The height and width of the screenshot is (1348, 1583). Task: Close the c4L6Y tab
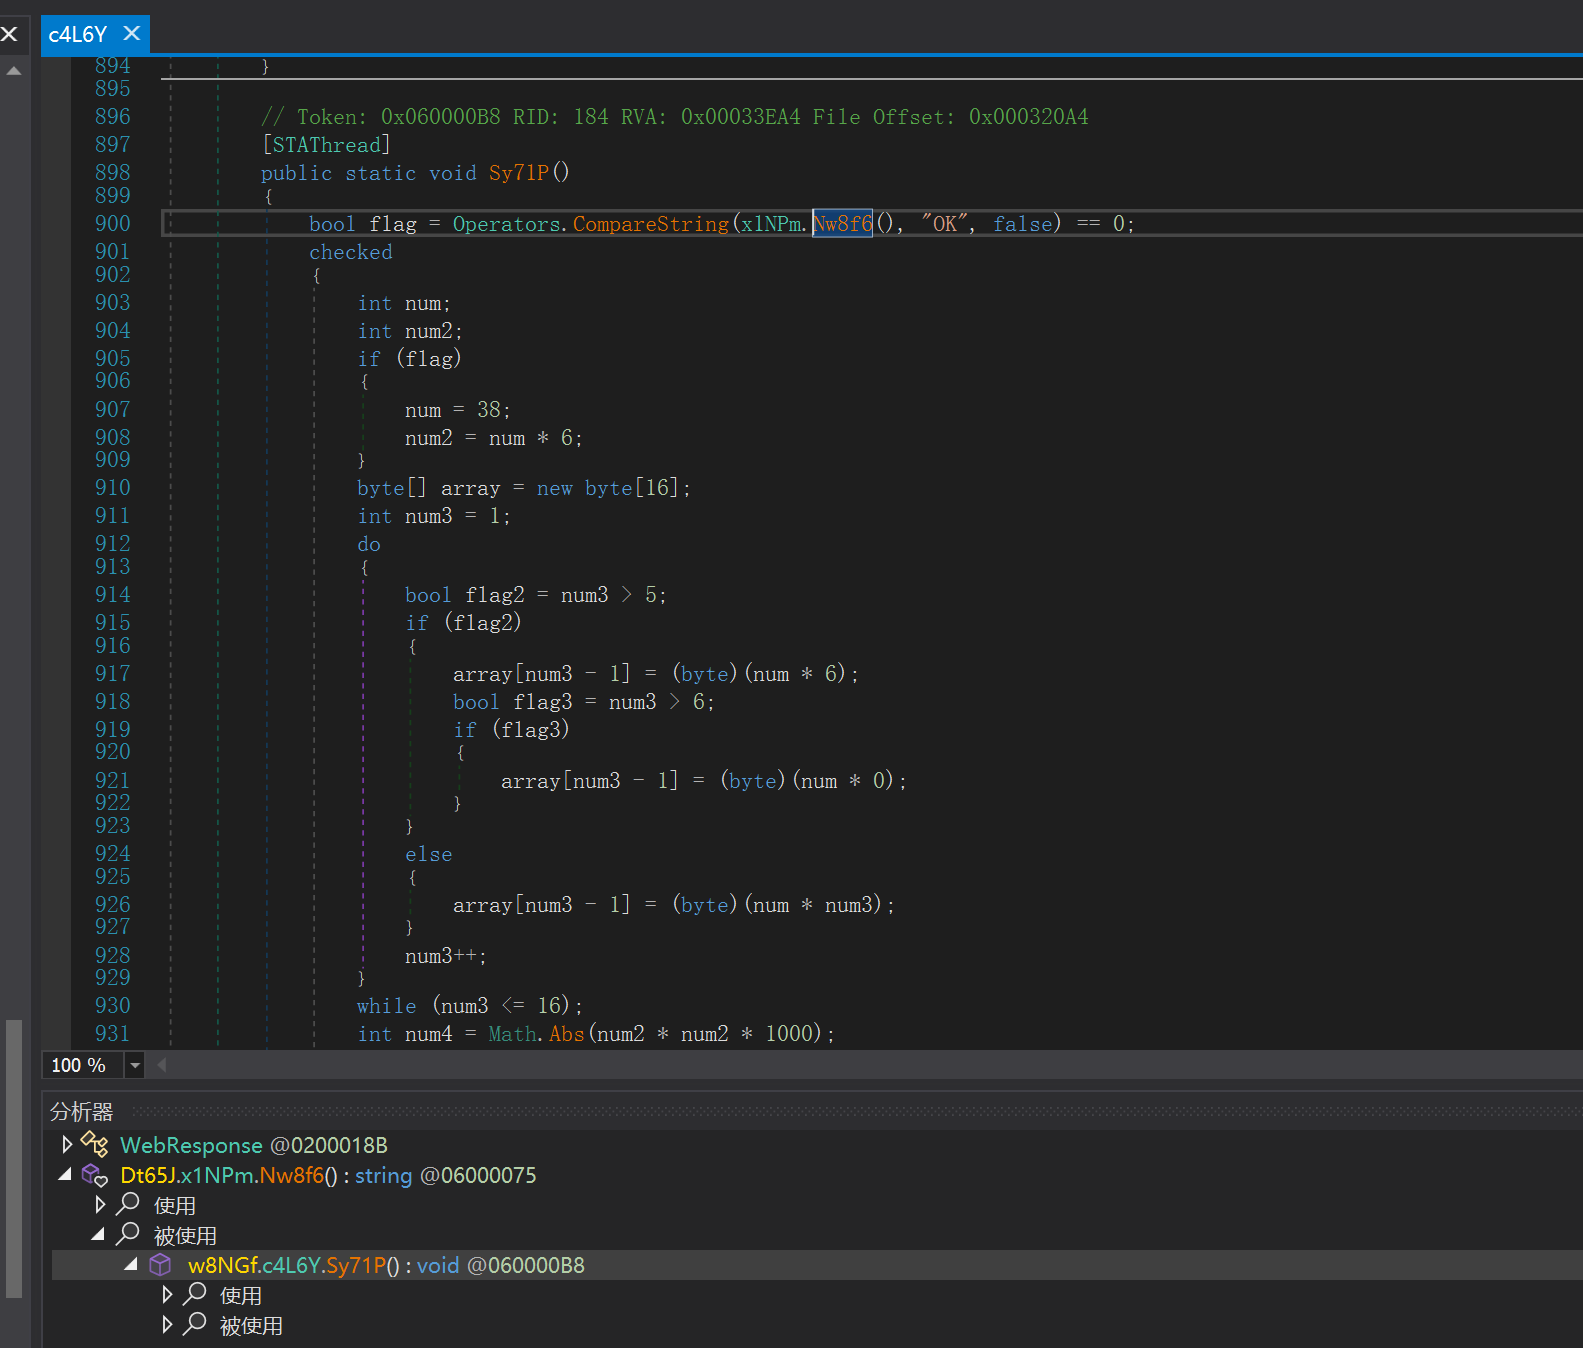click(131, 34)
